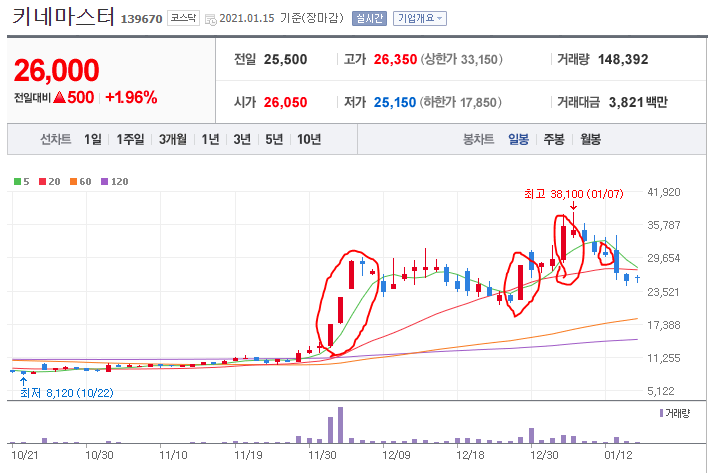Screen dimensions: 708x473
Task: Click the tallest purple volume bar near 11/30
Action: coord(340,425)
